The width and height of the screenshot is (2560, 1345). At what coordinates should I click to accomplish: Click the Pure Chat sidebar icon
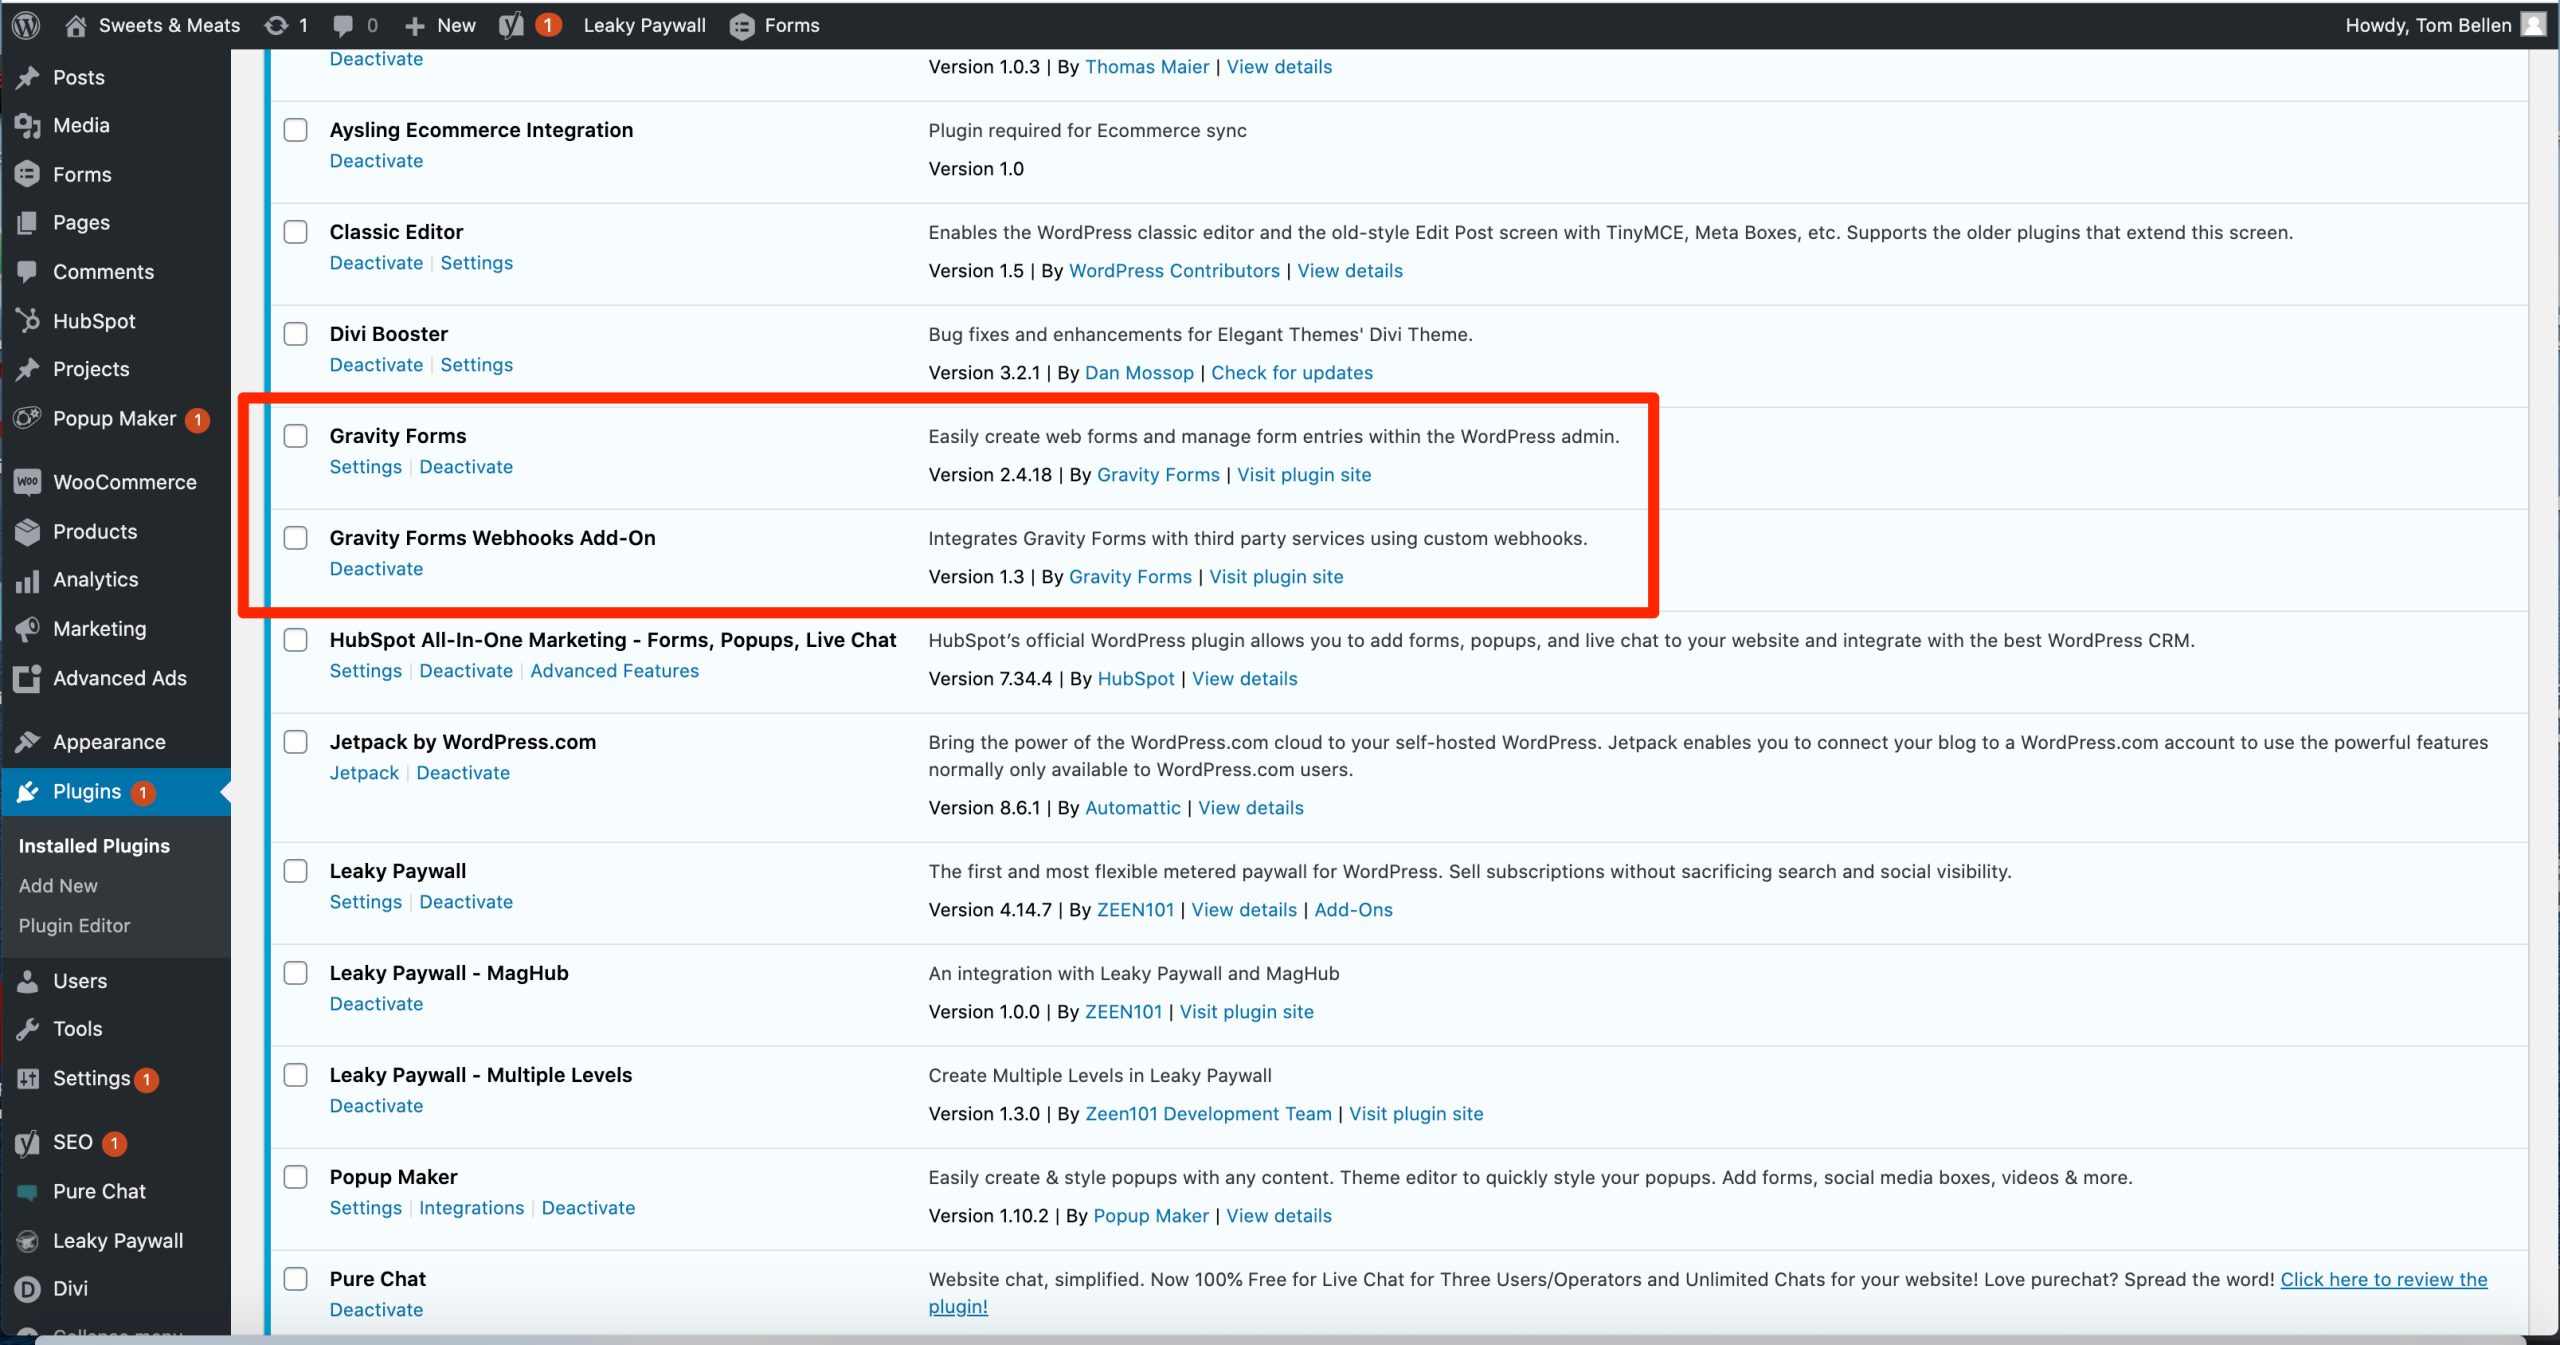pyautogui.click(x=28, y=1192)
